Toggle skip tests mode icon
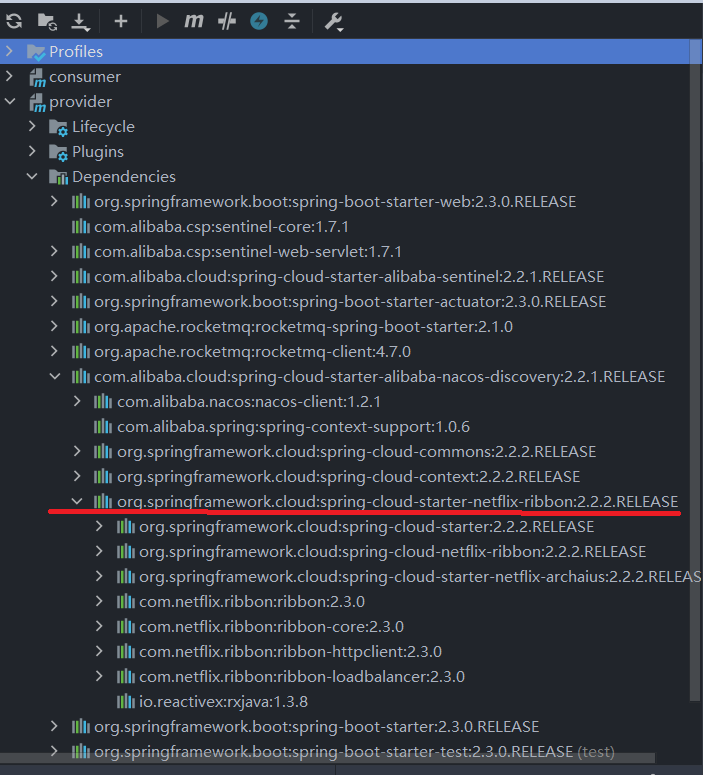The image size is (703, 775). point(226,21)
